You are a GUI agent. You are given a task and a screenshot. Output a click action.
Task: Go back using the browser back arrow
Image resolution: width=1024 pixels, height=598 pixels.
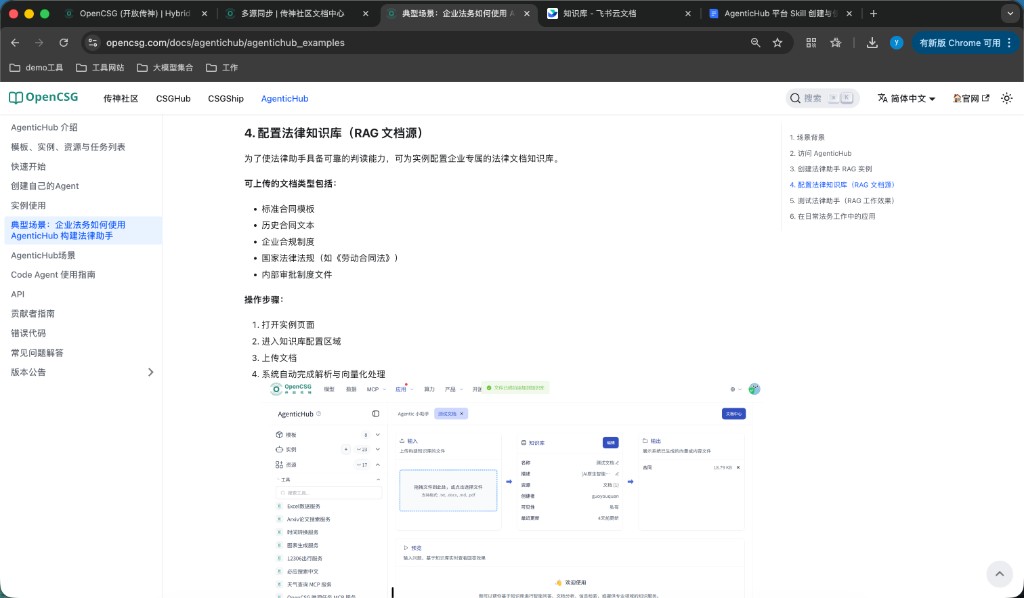[14, 43]
